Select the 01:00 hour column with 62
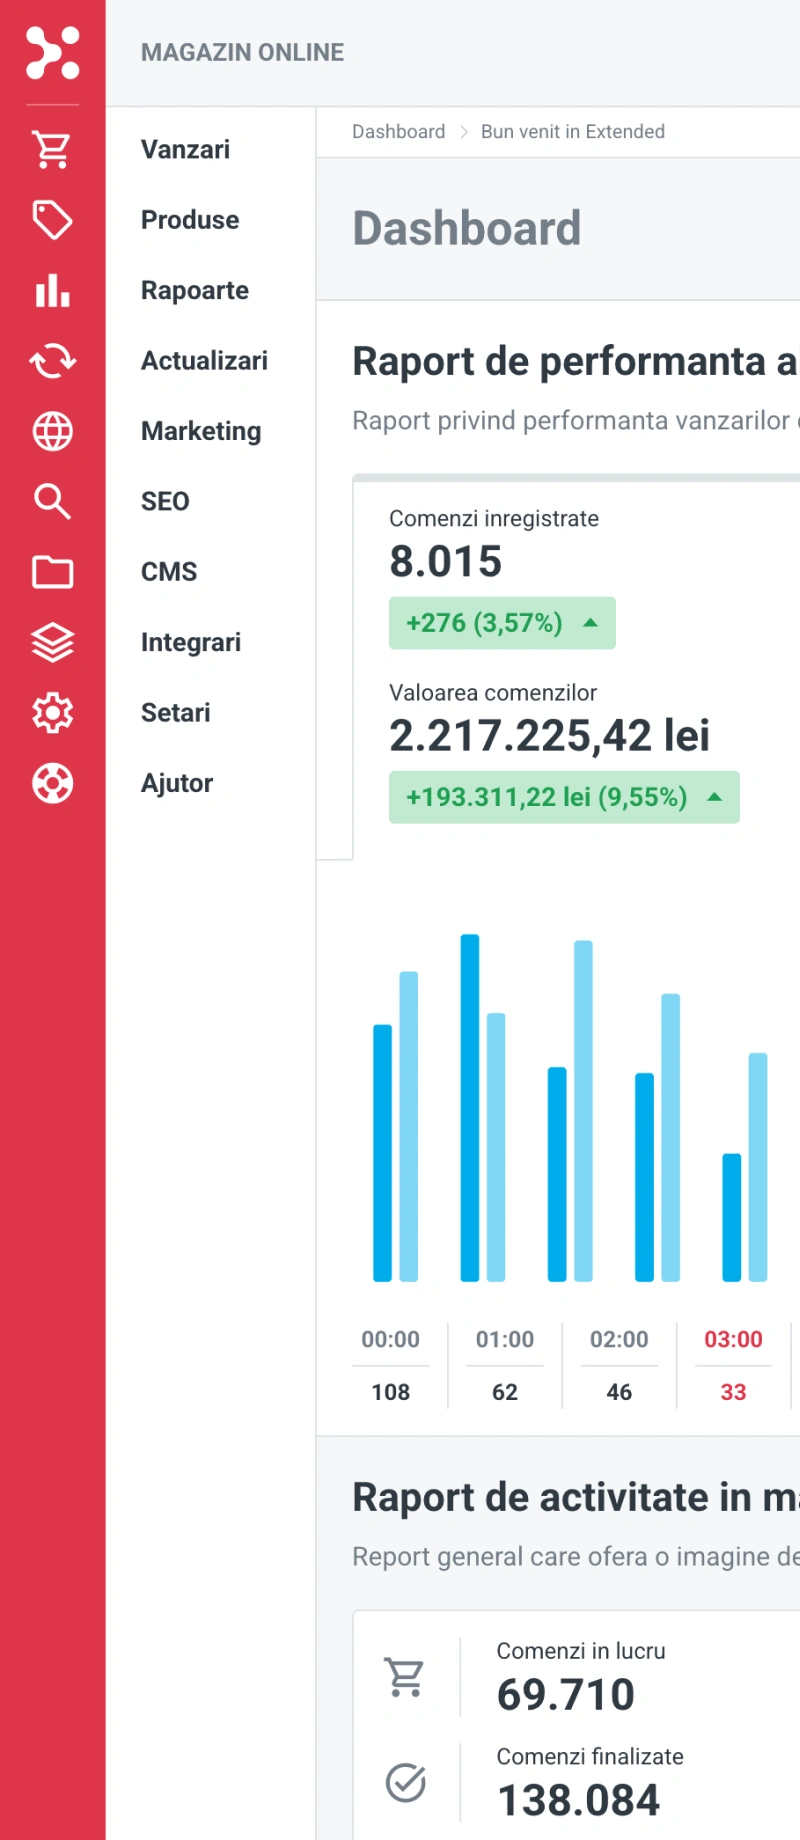This screenshot has height=1840, width=800. pos(505,1365)
